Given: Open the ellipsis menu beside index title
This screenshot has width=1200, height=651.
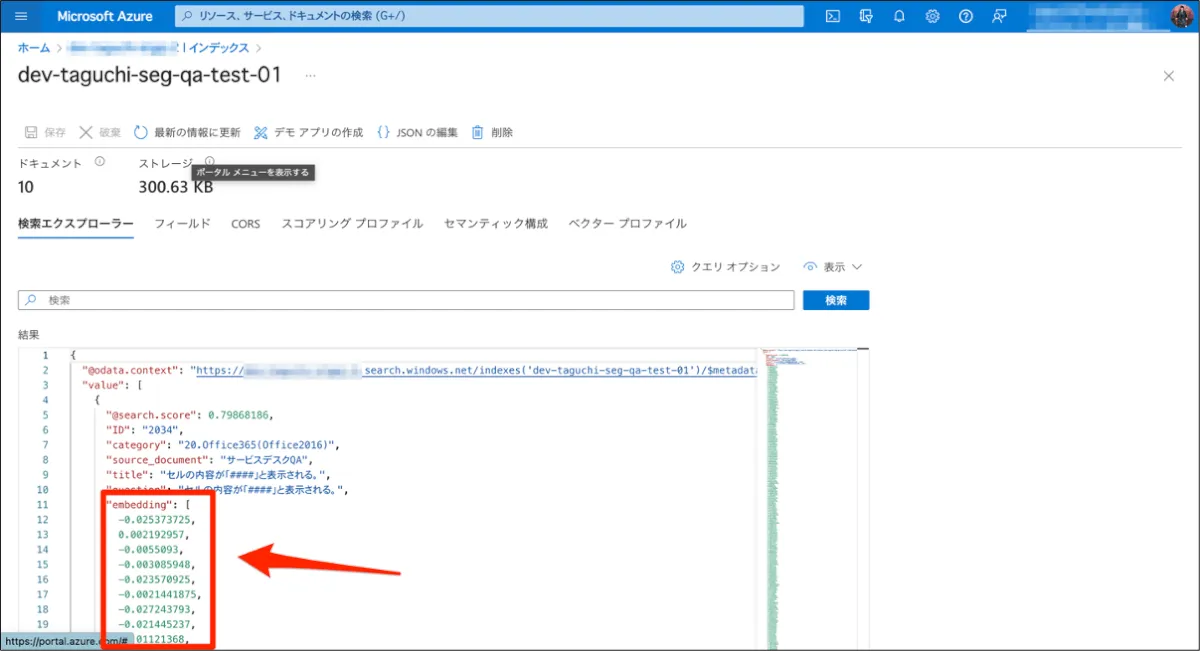Looking at the screenshot, I should point(310,76).
